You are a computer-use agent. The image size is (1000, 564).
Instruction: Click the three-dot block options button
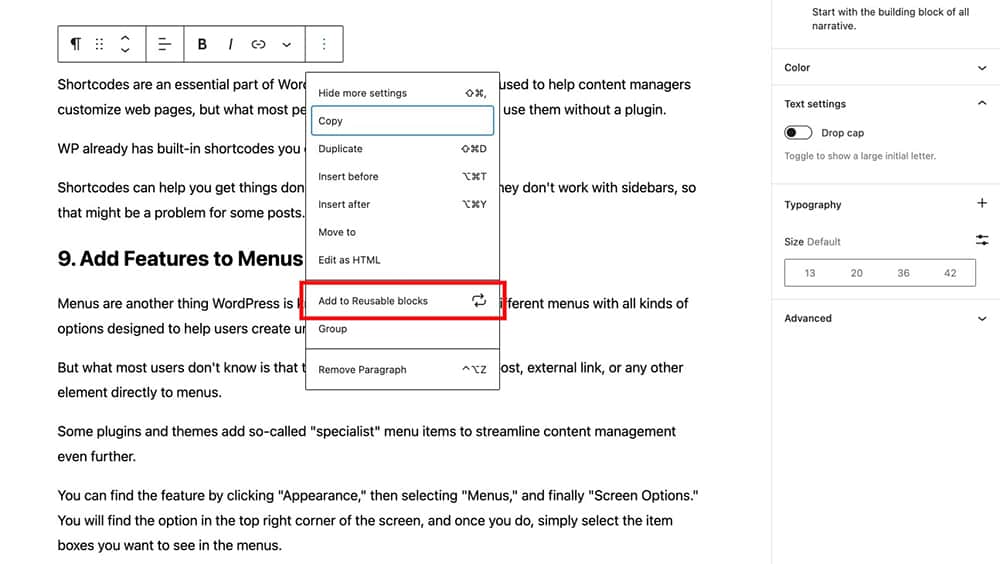click(x=324, y=44)
